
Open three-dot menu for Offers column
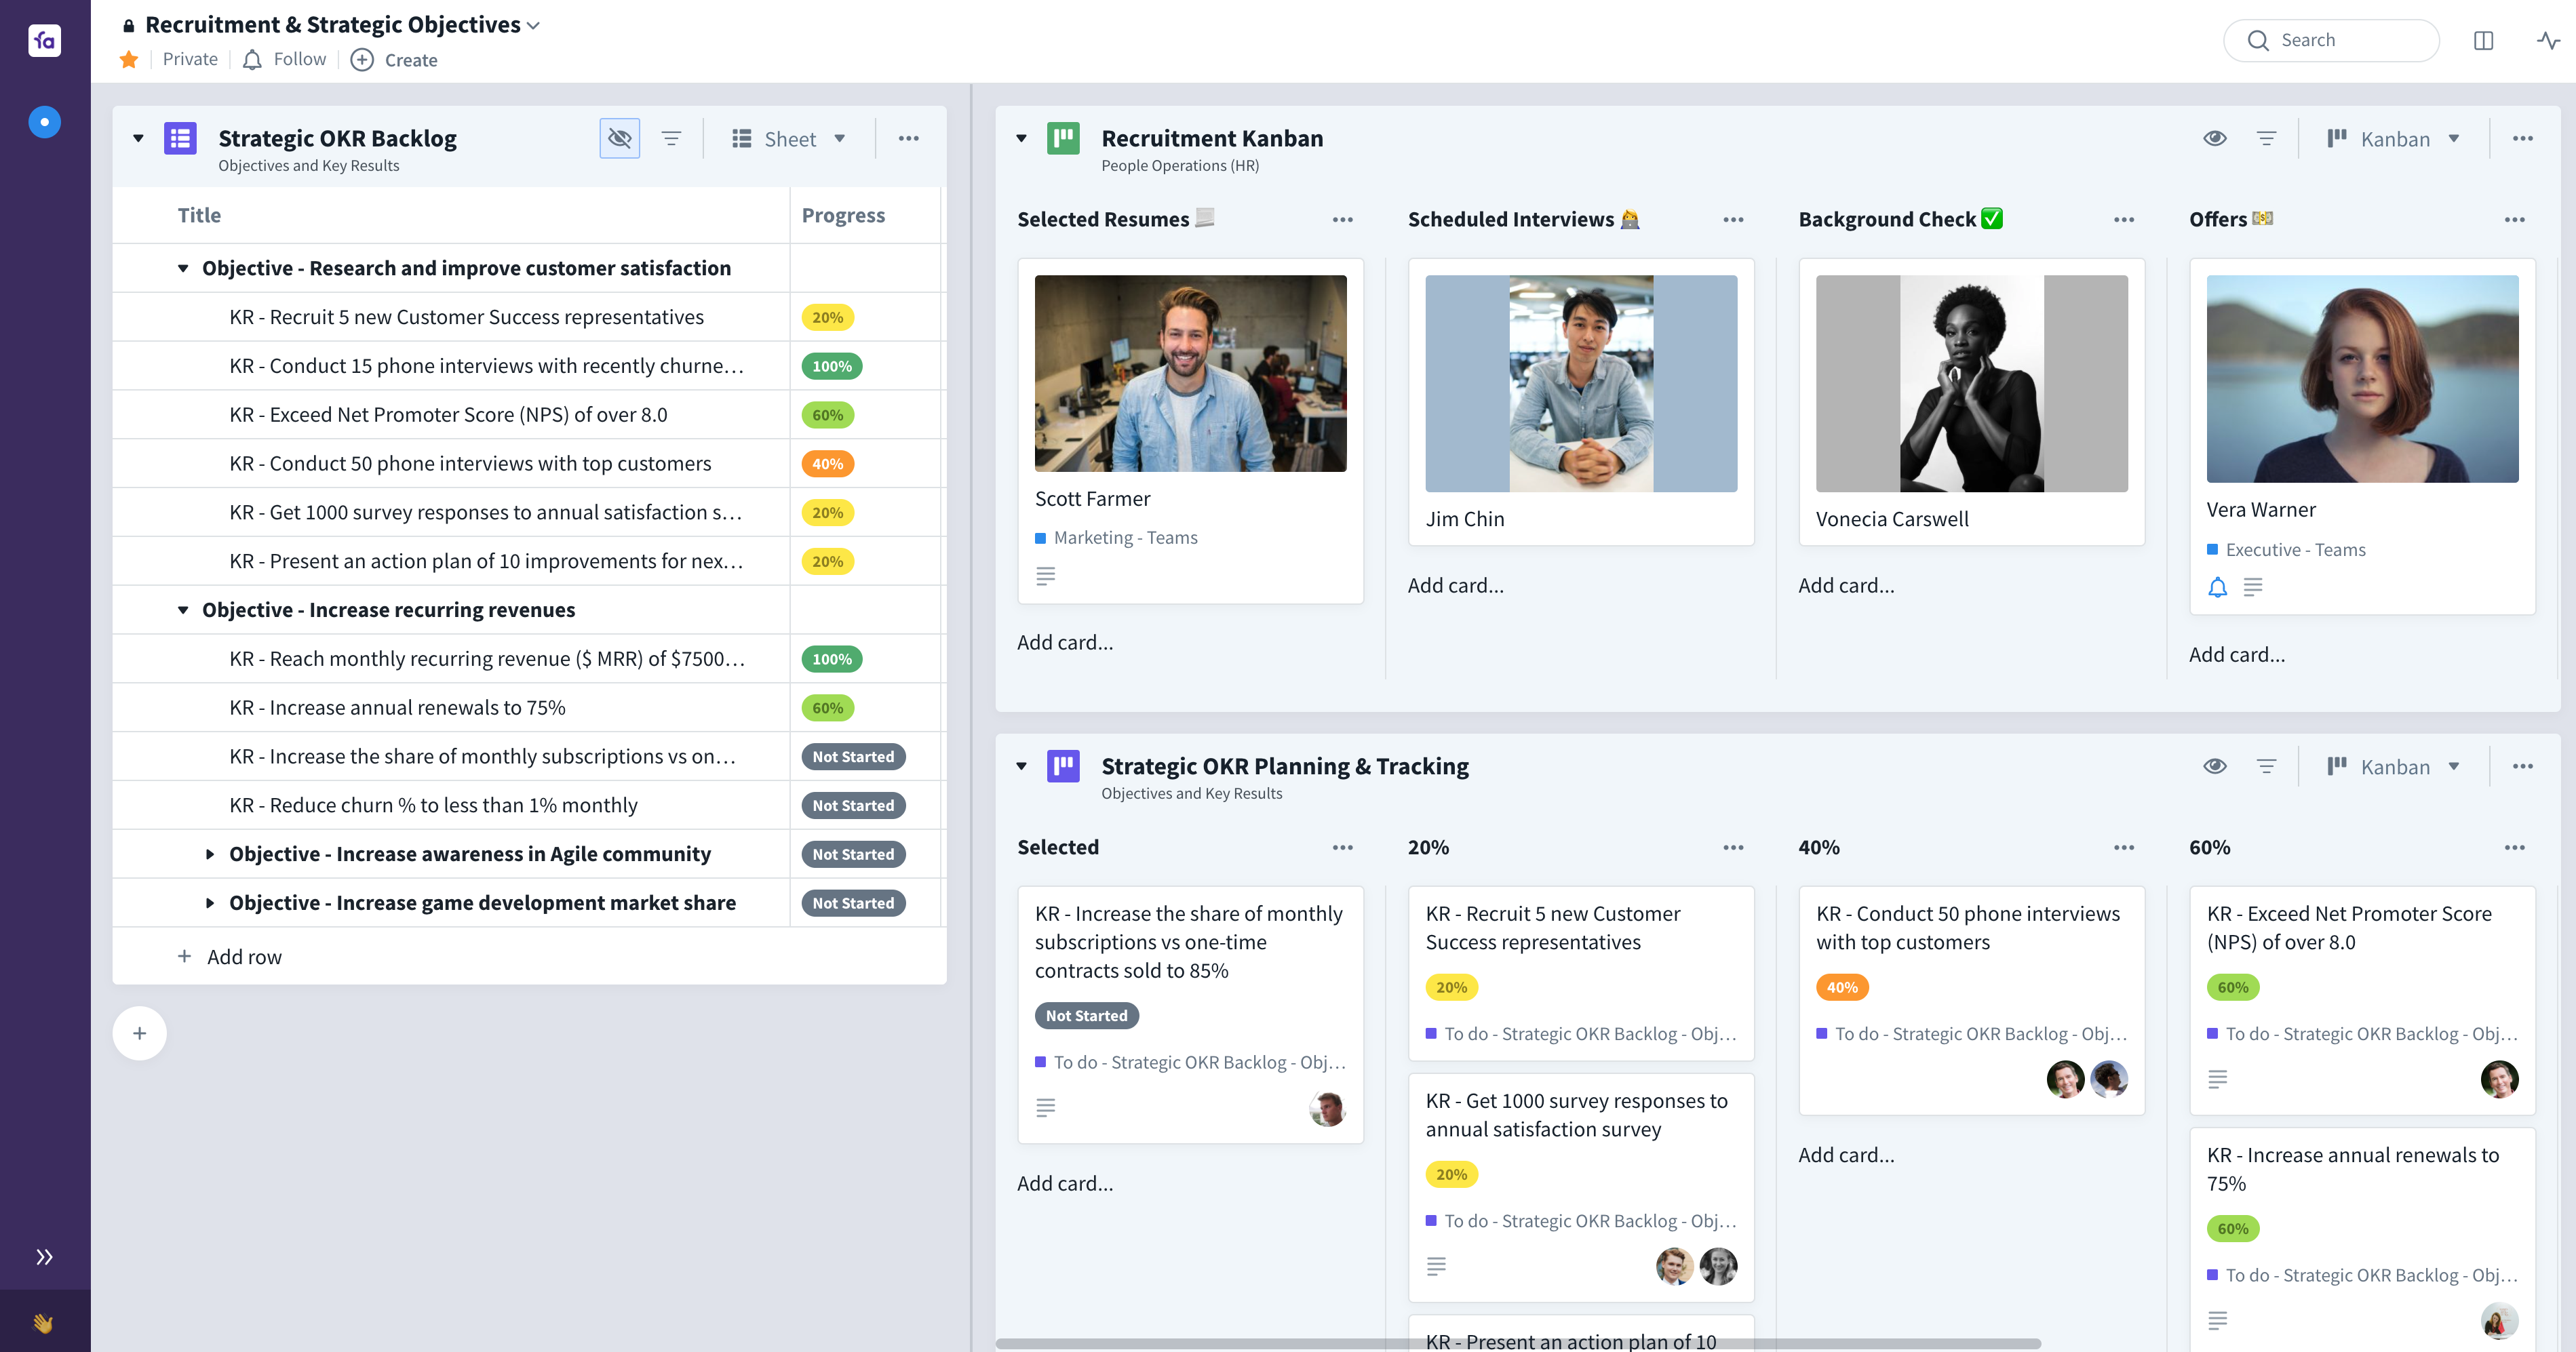pyautogui.click(x=2514, y=219)
